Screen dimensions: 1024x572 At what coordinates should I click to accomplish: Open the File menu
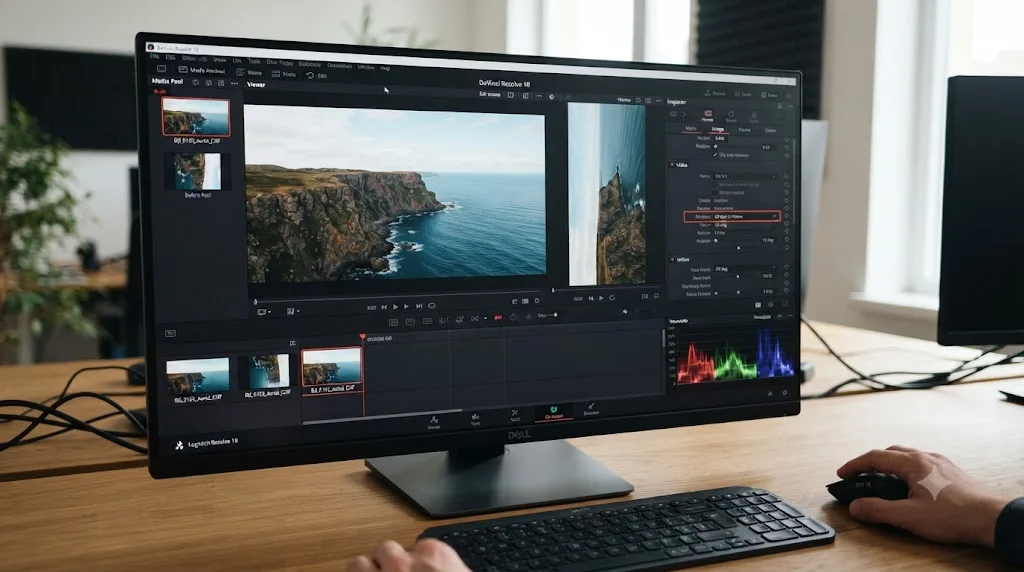coord(155,57)
